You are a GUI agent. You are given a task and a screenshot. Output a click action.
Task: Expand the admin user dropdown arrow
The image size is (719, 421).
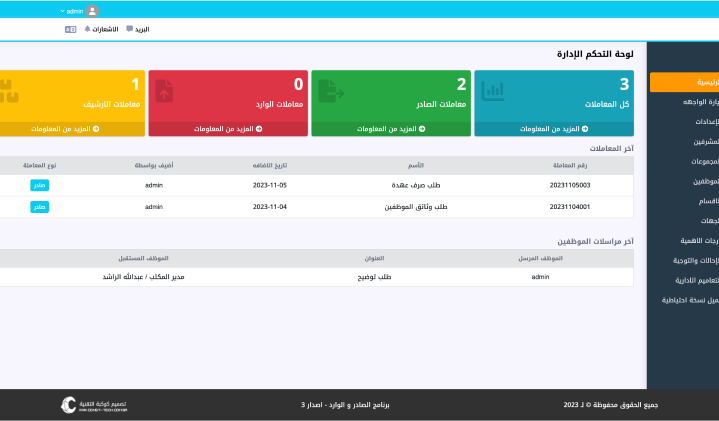(62, 11)
